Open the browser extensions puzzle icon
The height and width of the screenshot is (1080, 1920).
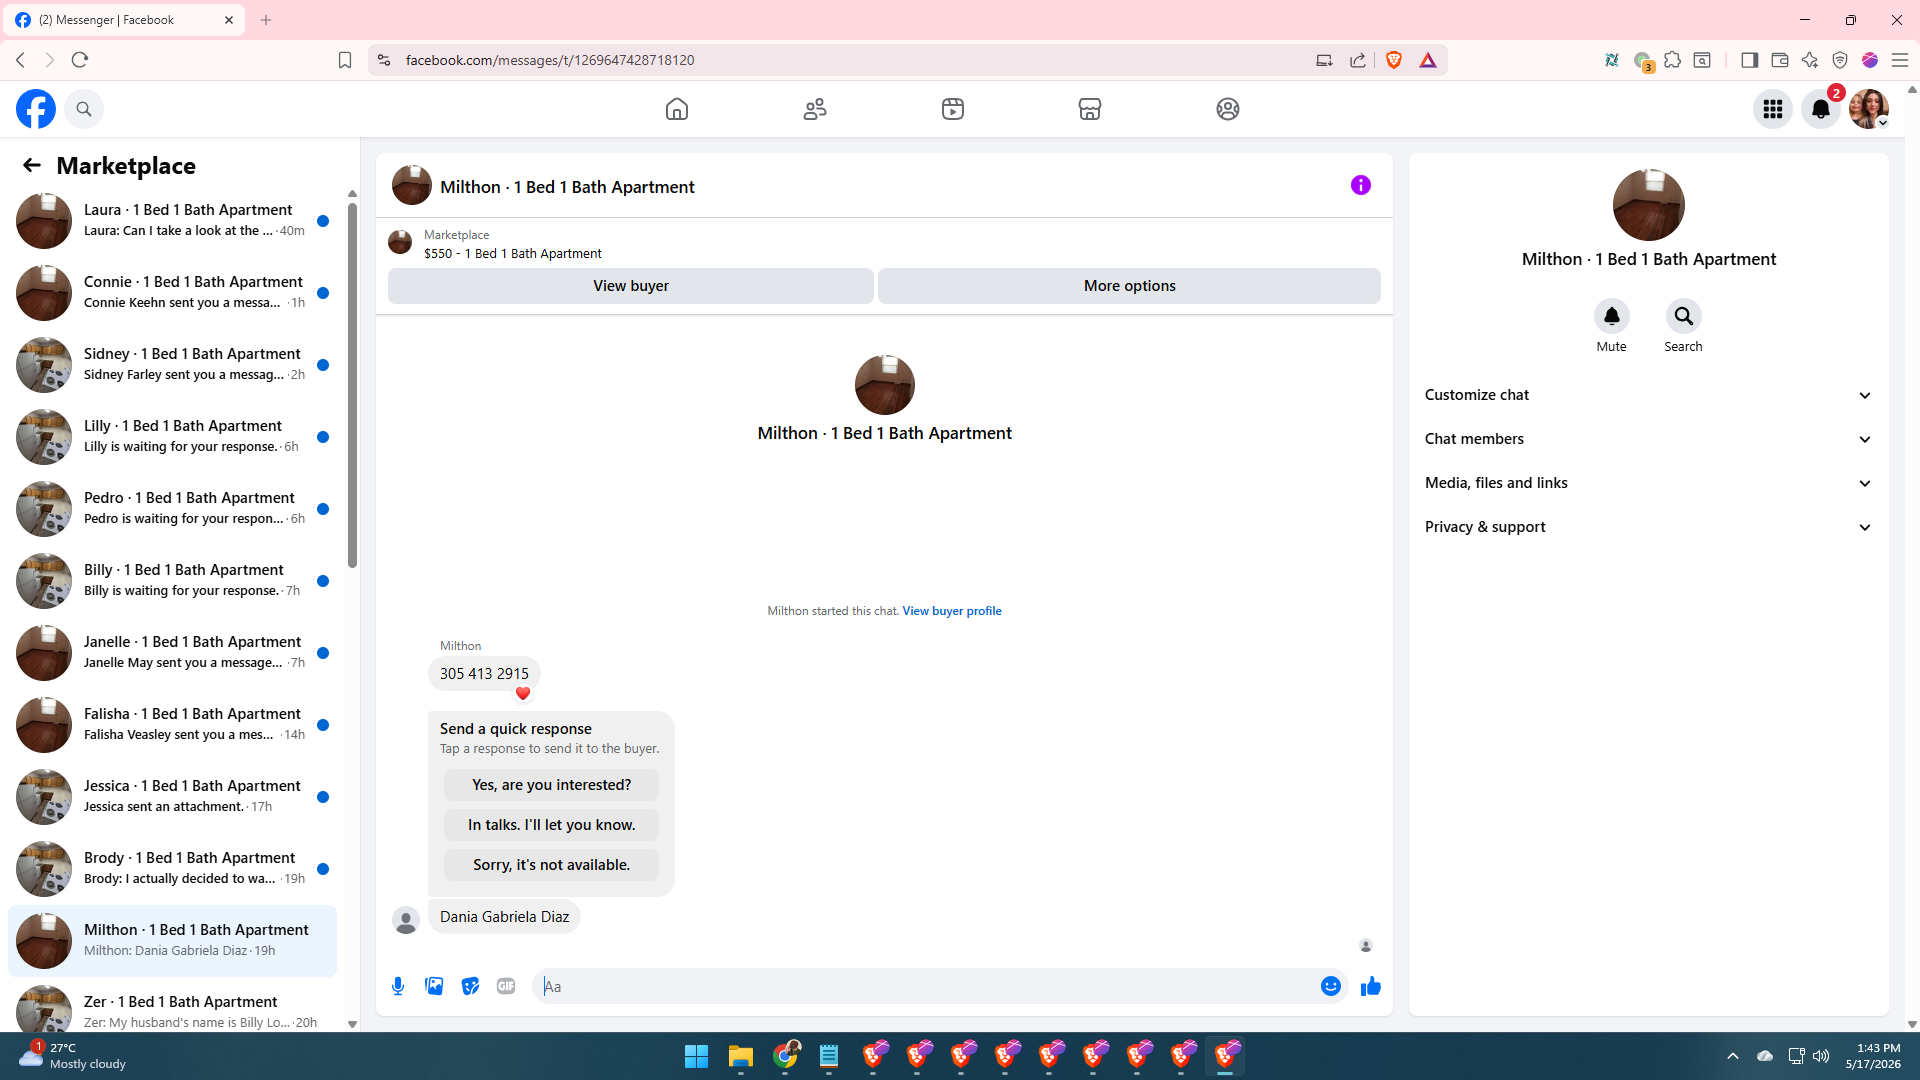pos(1672,60)
